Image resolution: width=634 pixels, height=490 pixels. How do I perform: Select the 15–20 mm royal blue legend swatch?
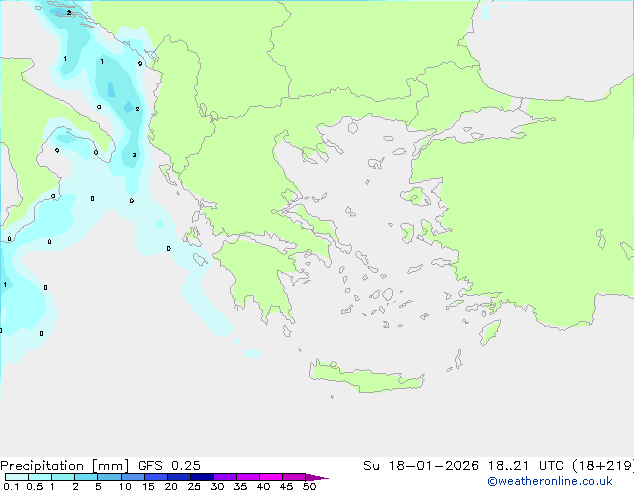point(156,477)
